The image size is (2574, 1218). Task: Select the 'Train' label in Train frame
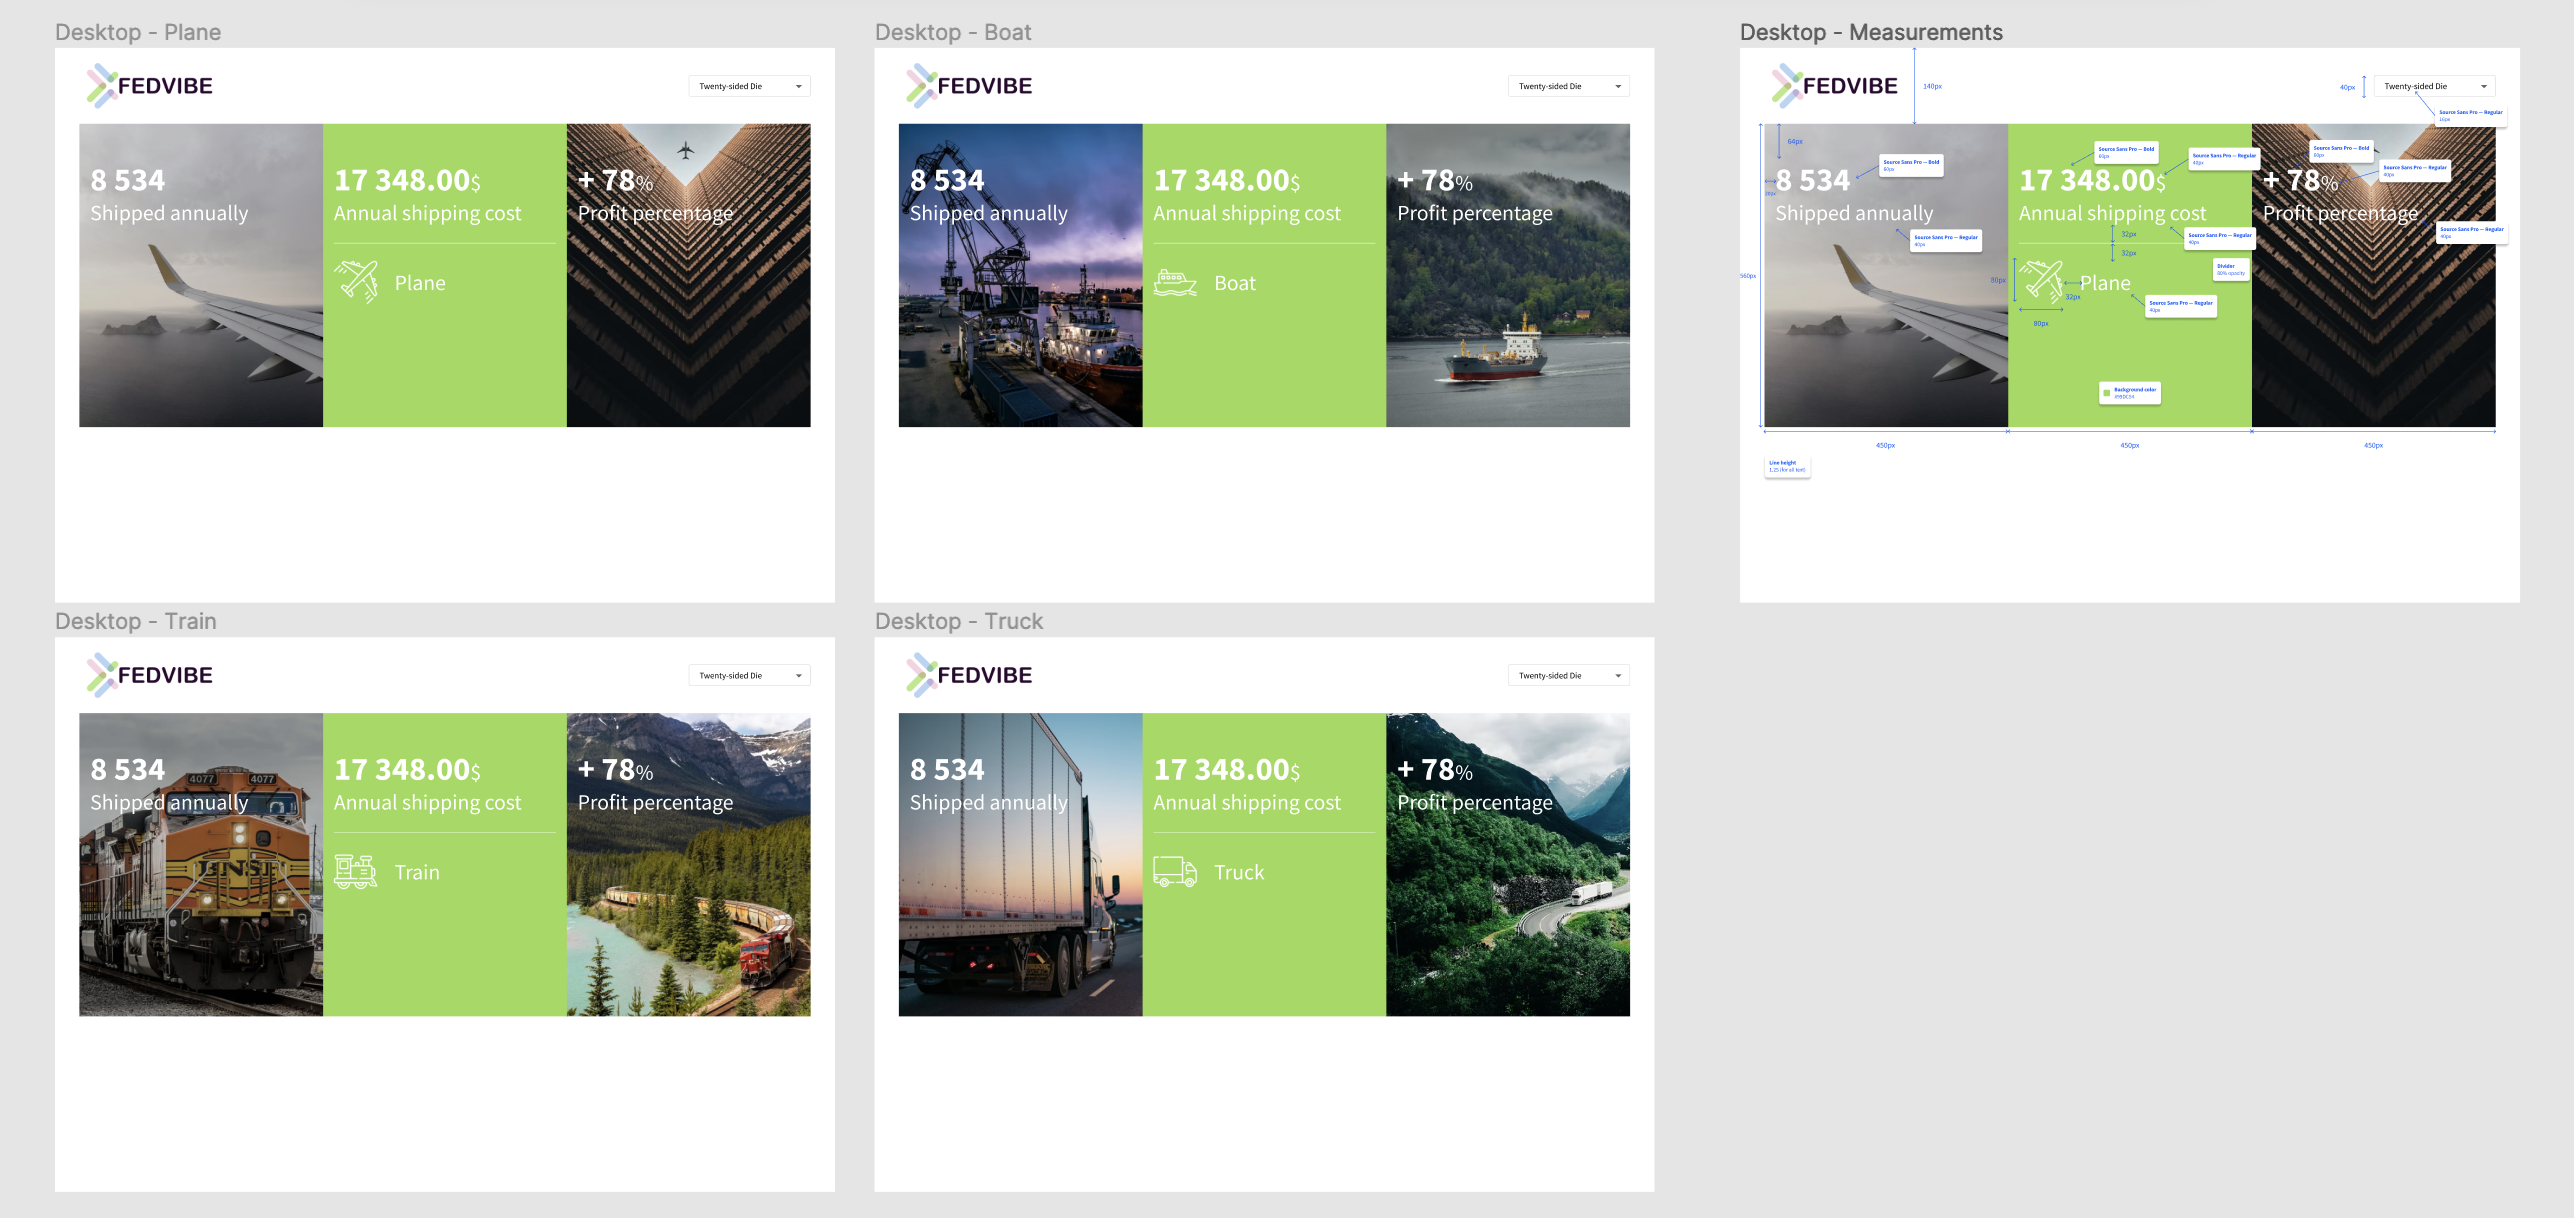417,872
